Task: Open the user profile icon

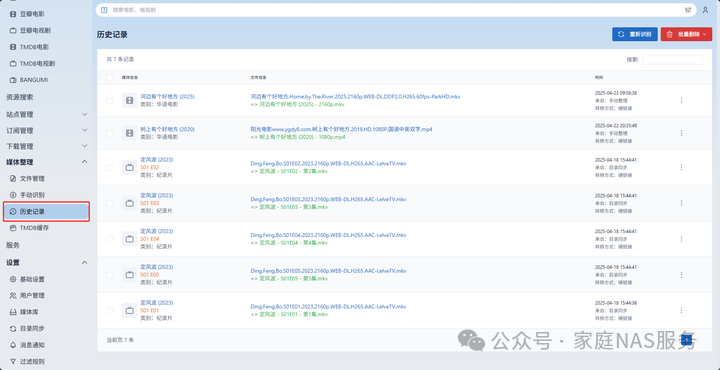Action: (x=705, y=10)
